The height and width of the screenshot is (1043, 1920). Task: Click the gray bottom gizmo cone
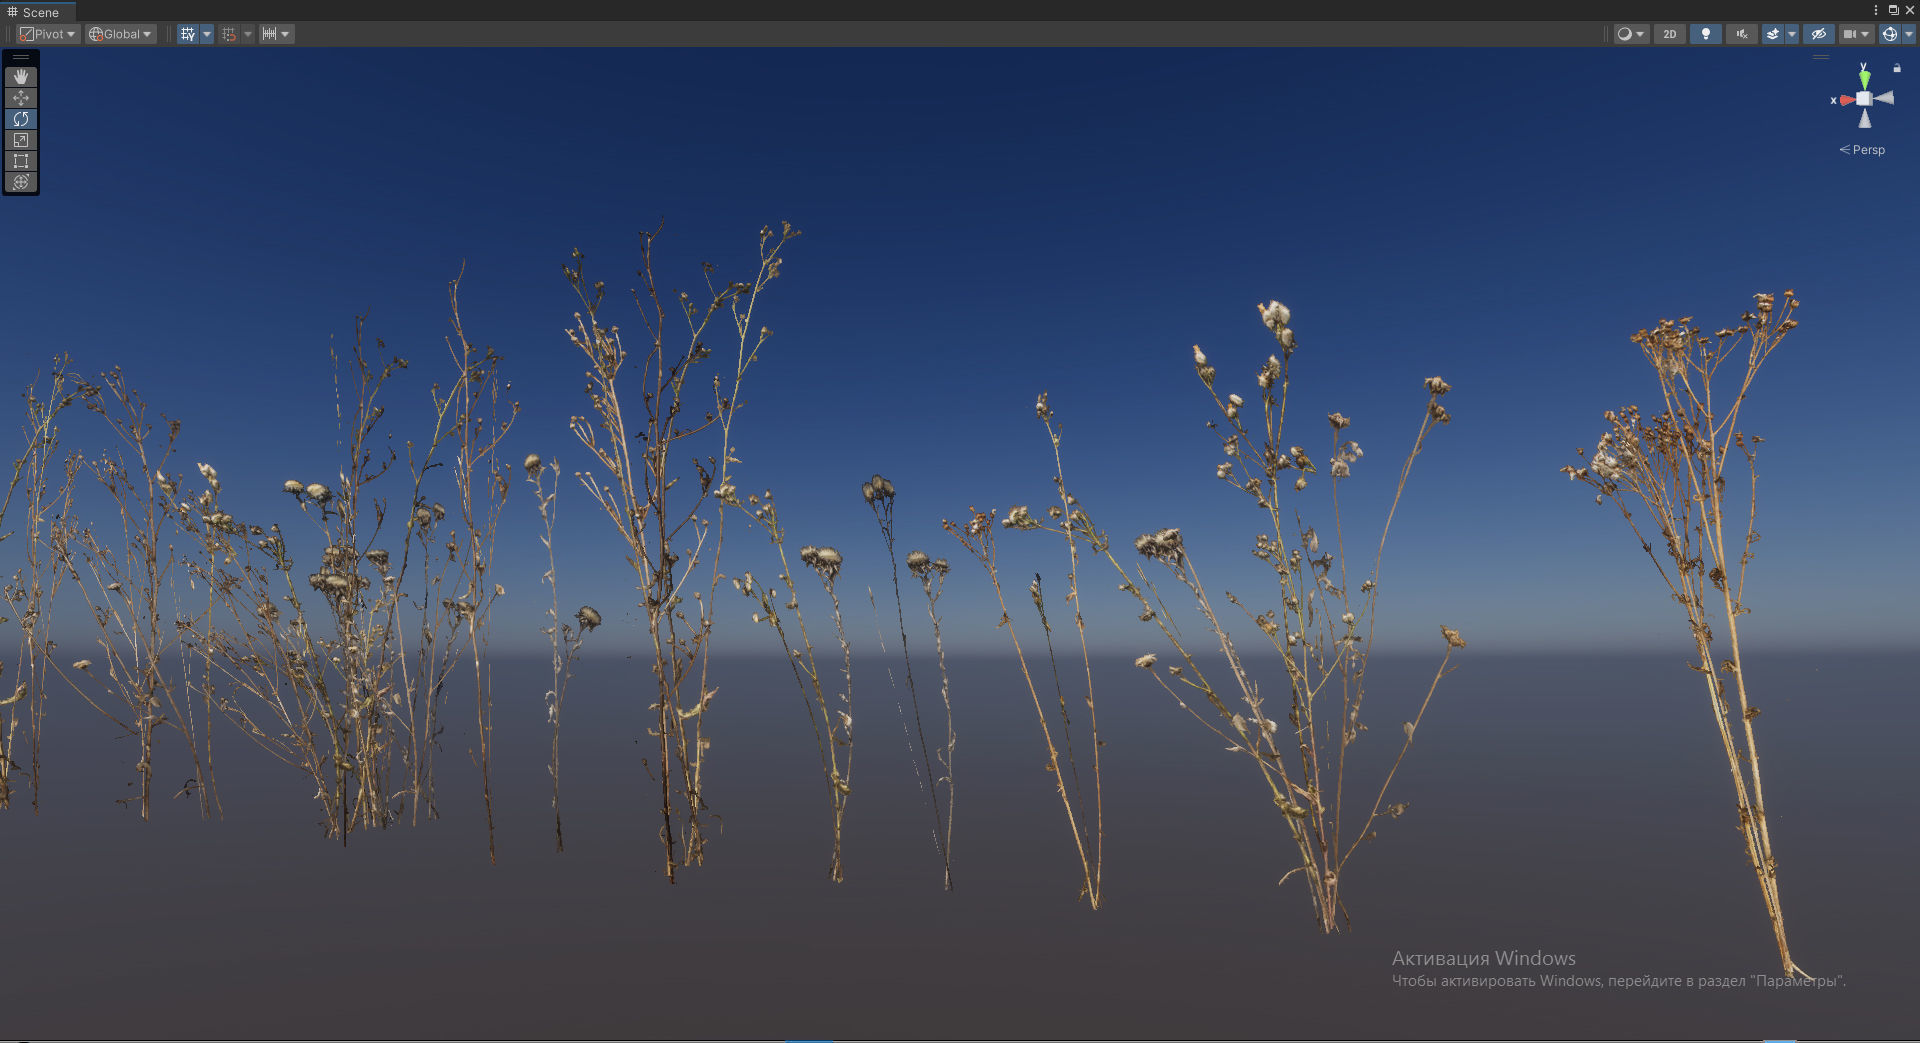click(x=1865, y=118)
